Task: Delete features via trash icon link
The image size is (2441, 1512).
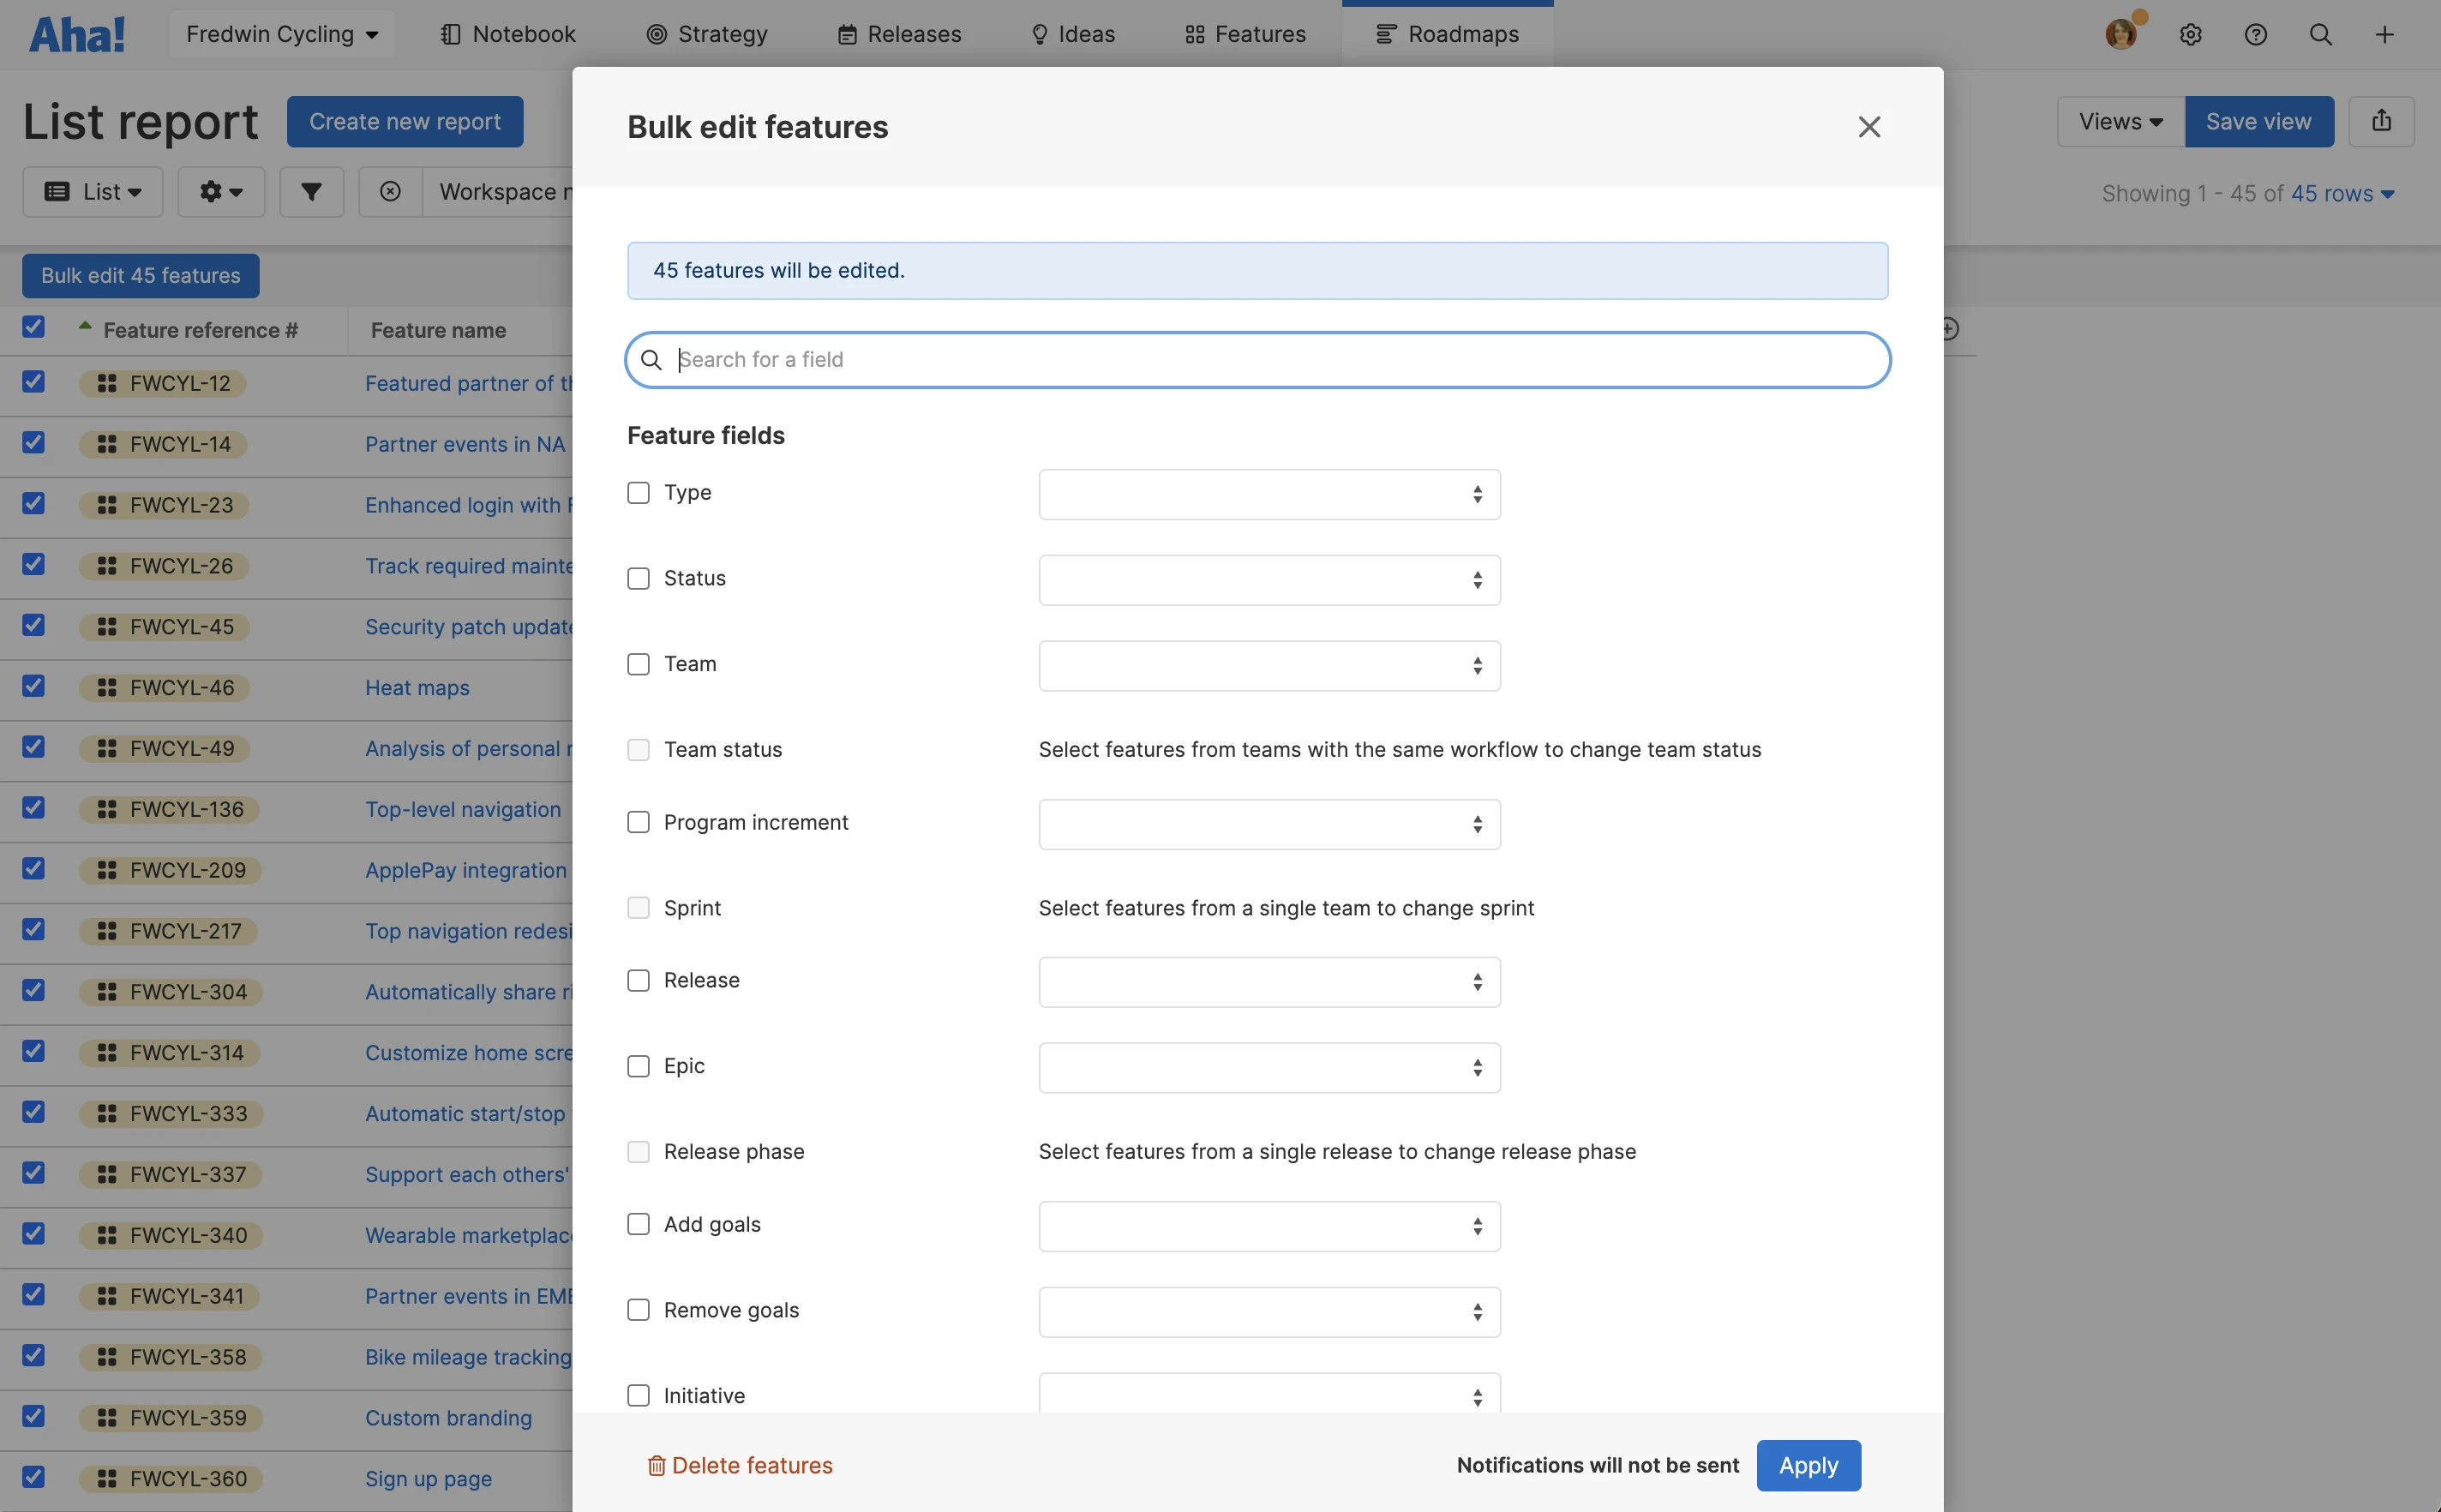Action: (x=740, y=1465)
